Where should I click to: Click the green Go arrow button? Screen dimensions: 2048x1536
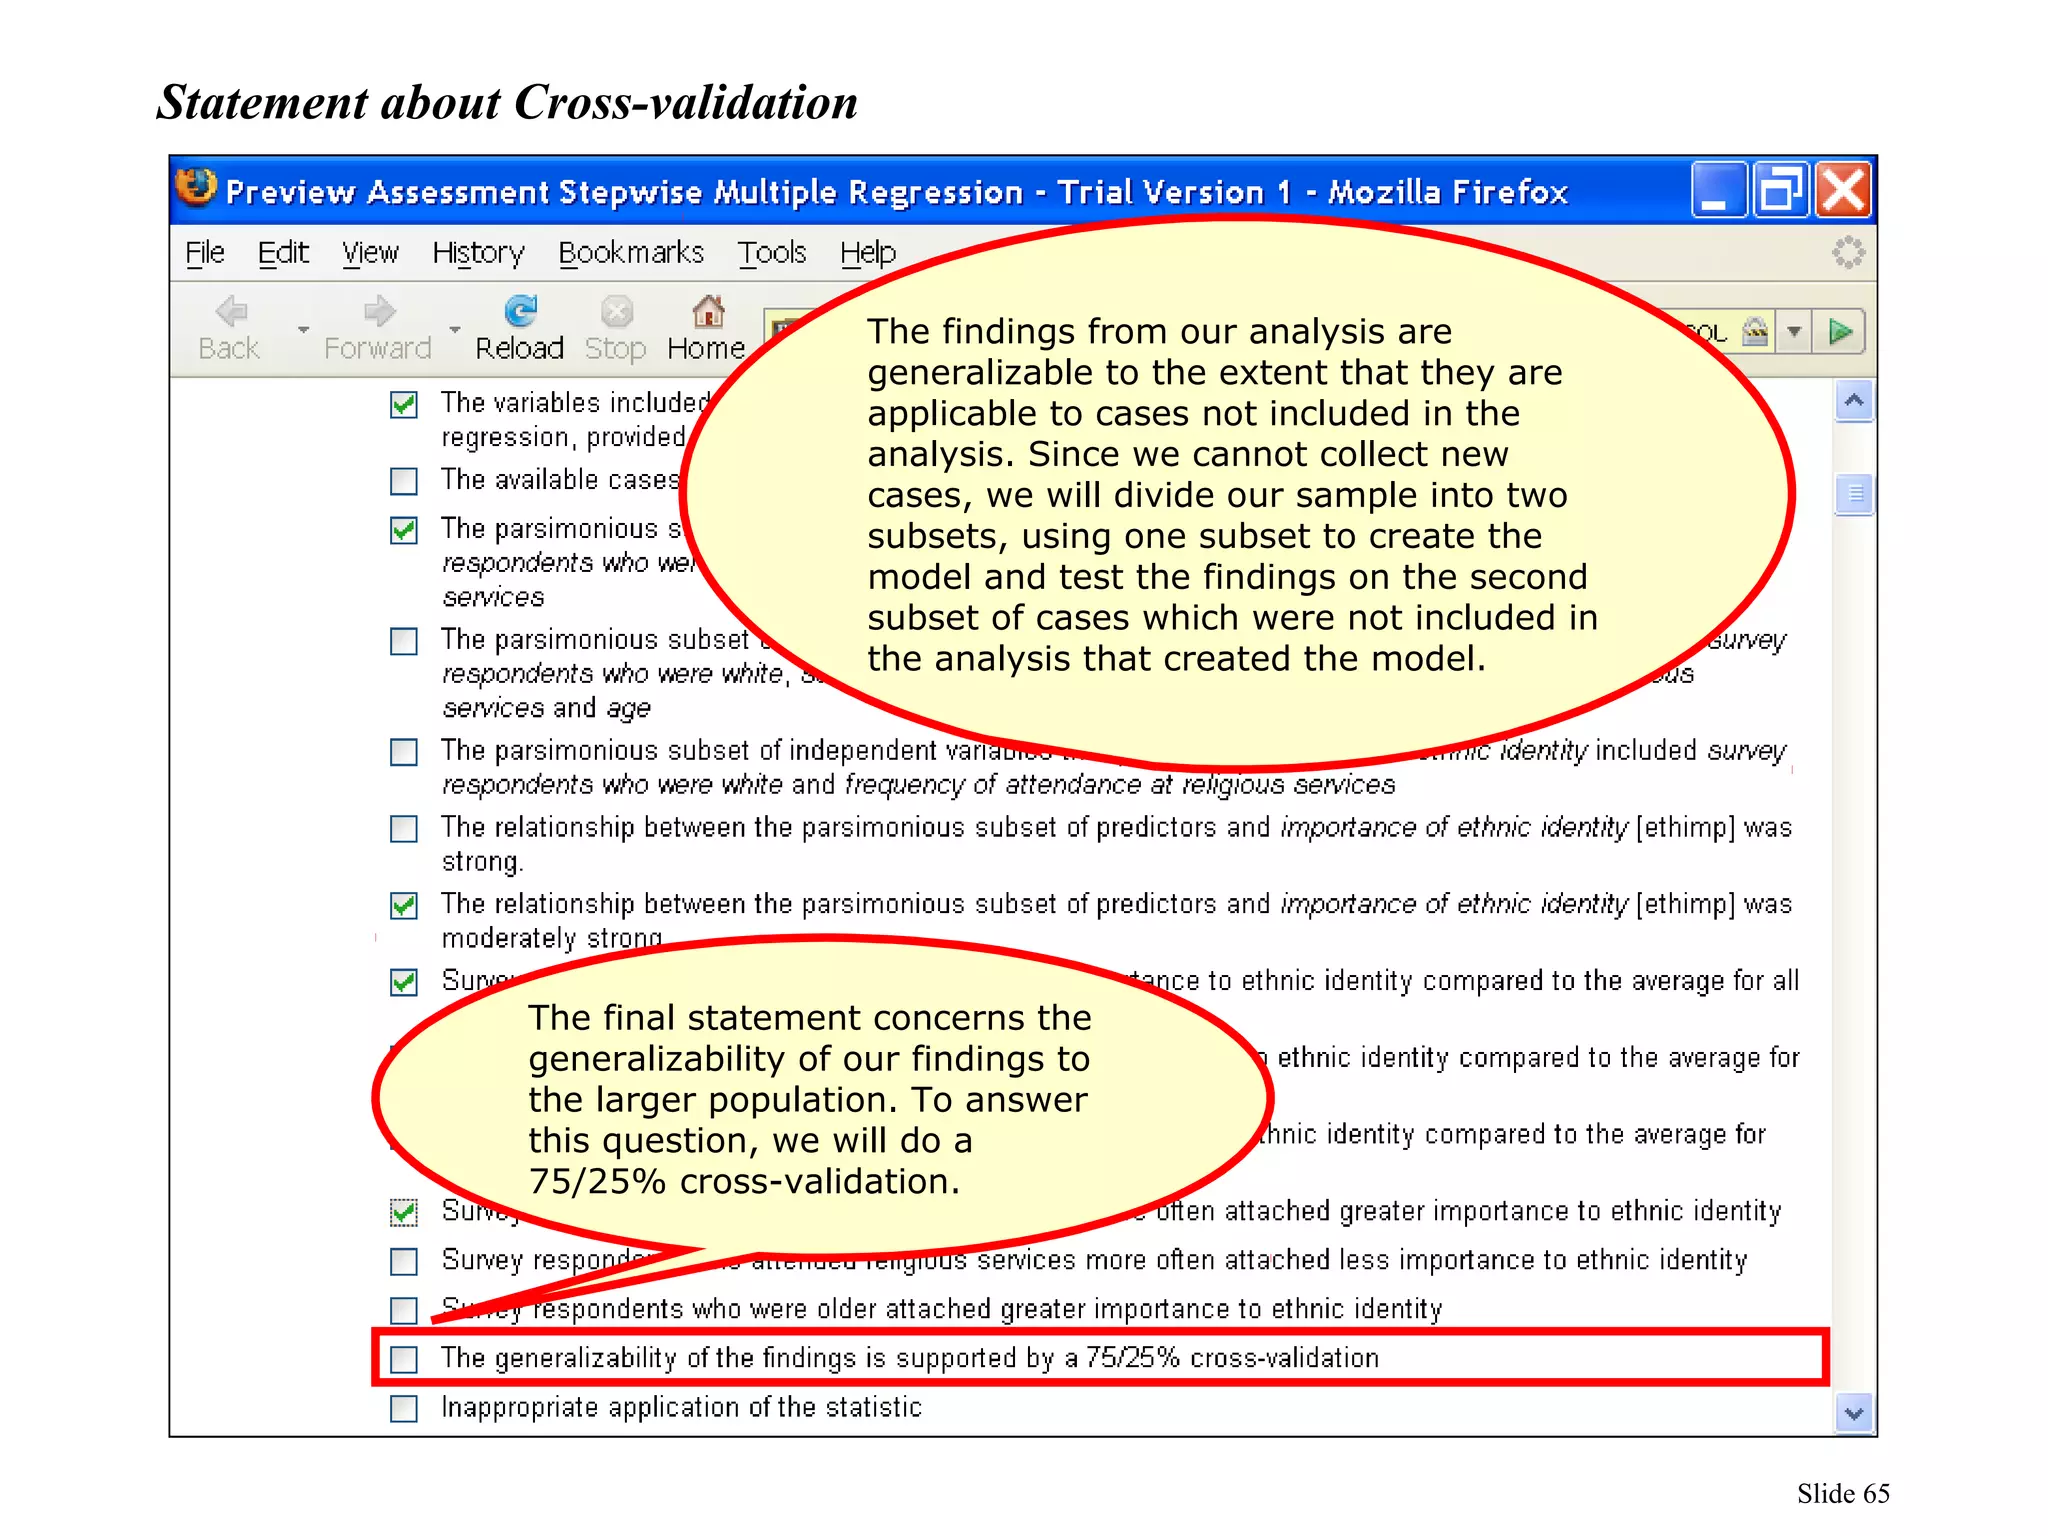[1840, 332]
